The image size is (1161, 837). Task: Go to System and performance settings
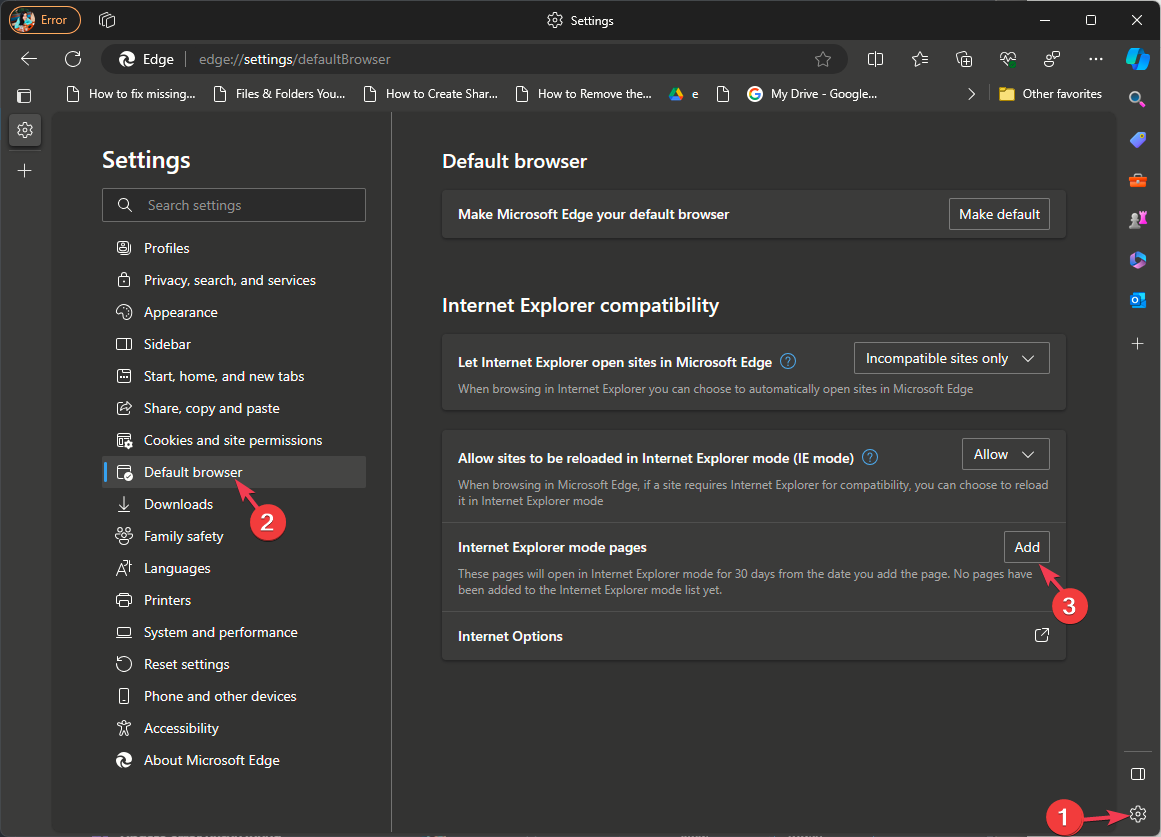tap(220, 632)
